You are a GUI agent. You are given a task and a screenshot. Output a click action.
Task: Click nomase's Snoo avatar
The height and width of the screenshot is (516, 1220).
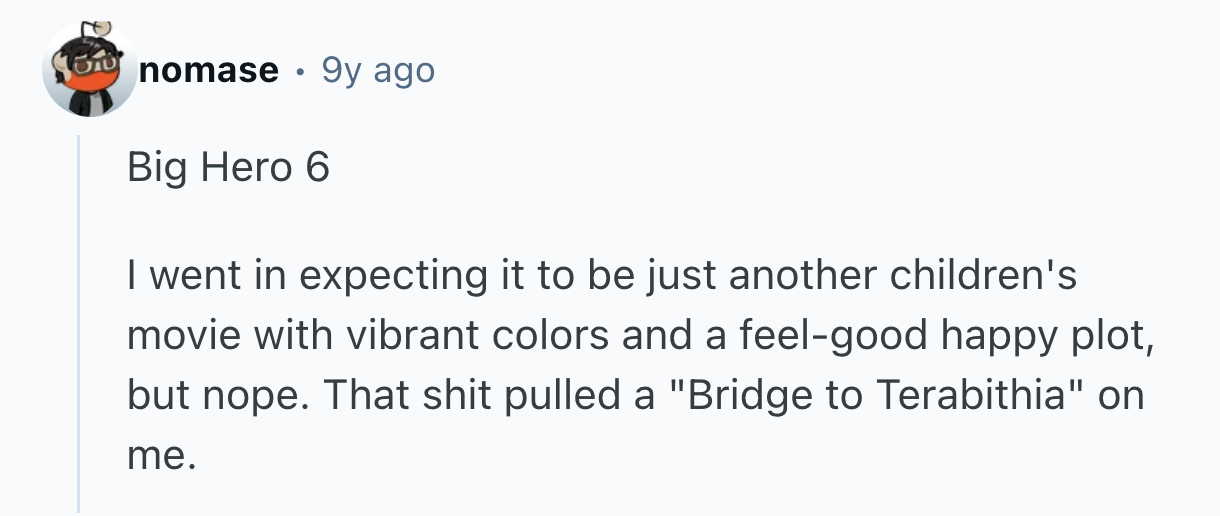90,70
